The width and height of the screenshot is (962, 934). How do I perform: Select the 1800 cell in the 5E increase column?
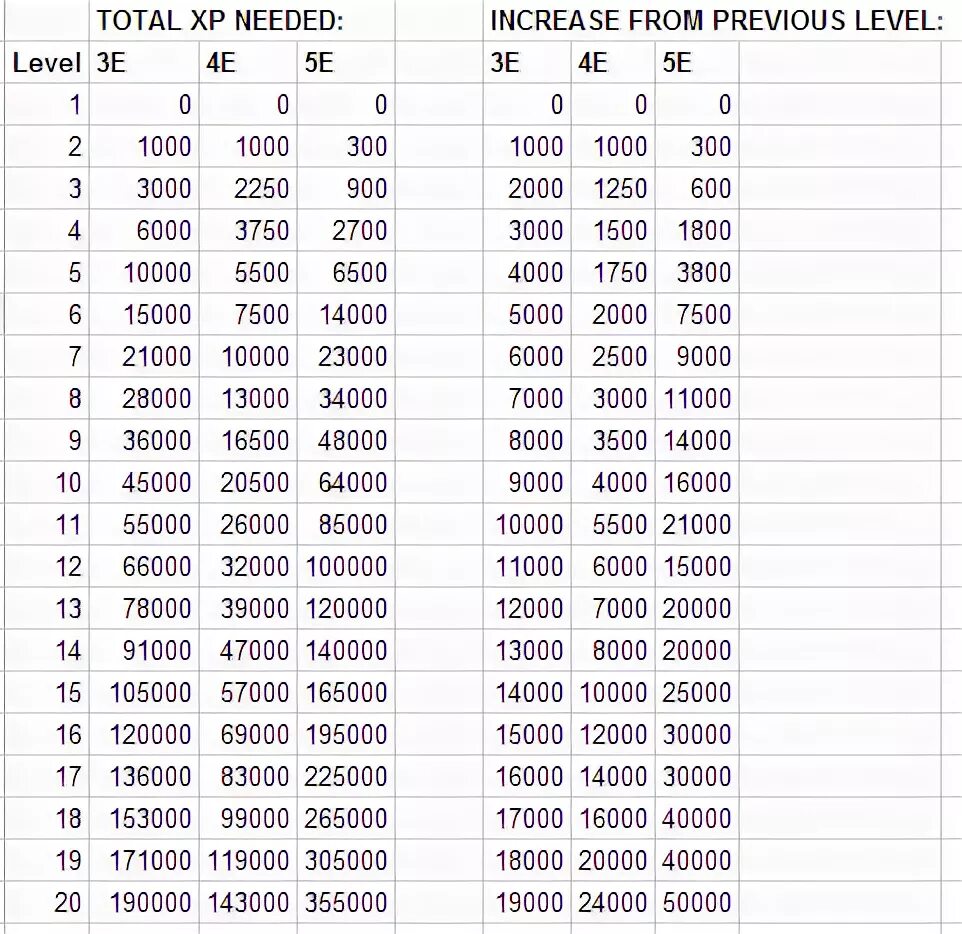pos(697,230)
